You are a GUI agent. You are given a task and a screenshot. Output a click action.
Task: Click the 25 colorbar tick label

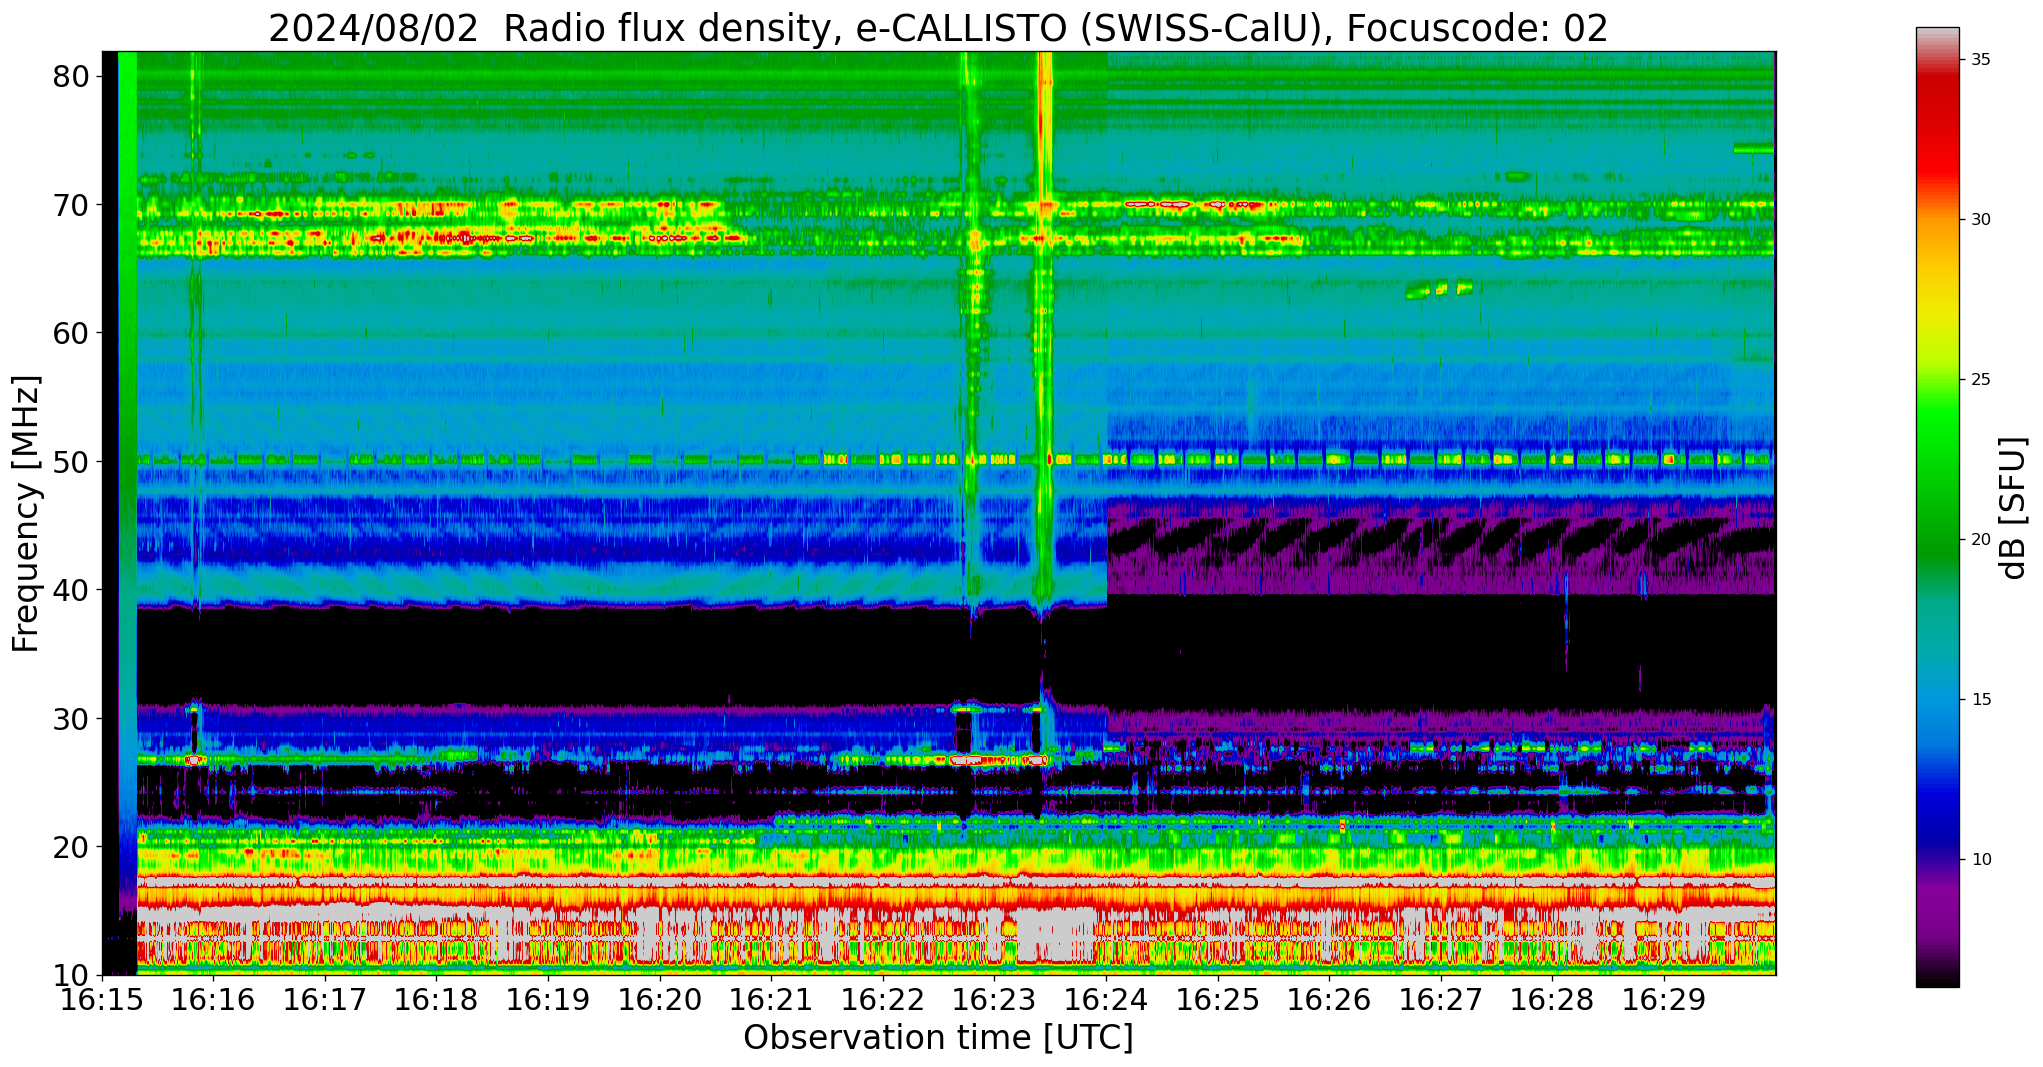[1981, 380]
